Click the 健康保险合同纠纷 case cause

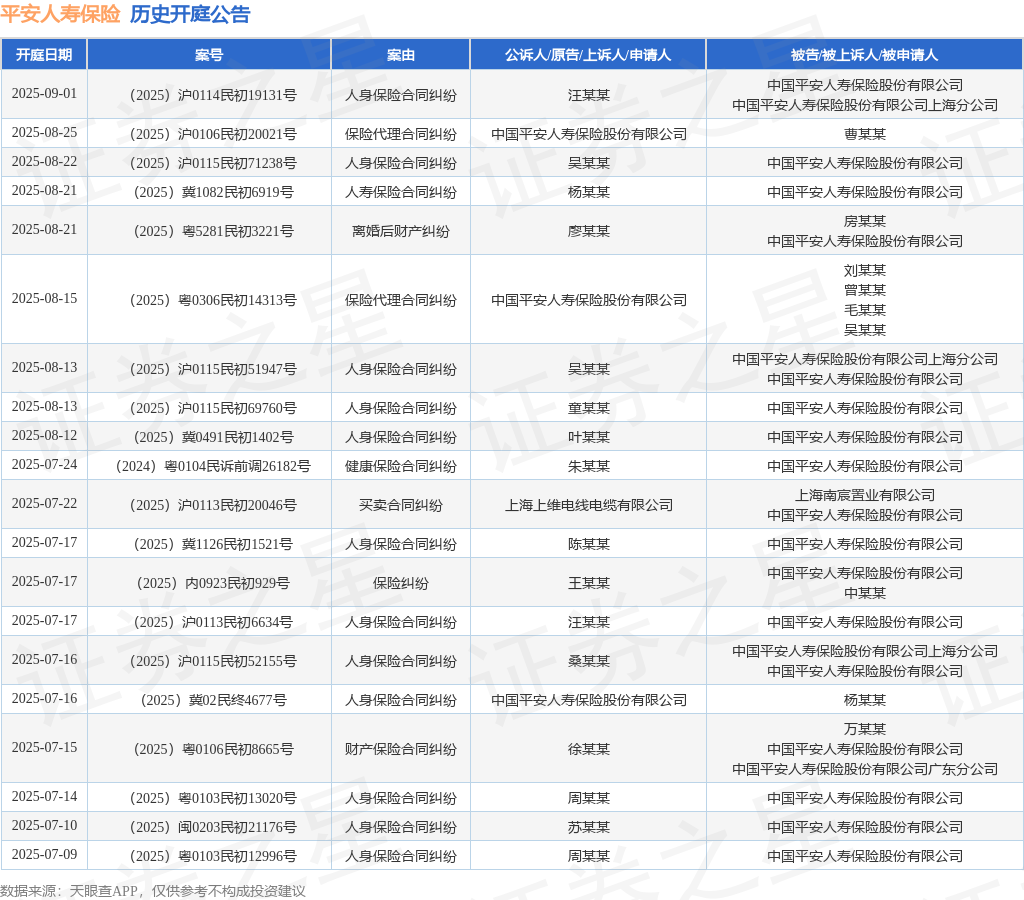[x=400, y=466]
